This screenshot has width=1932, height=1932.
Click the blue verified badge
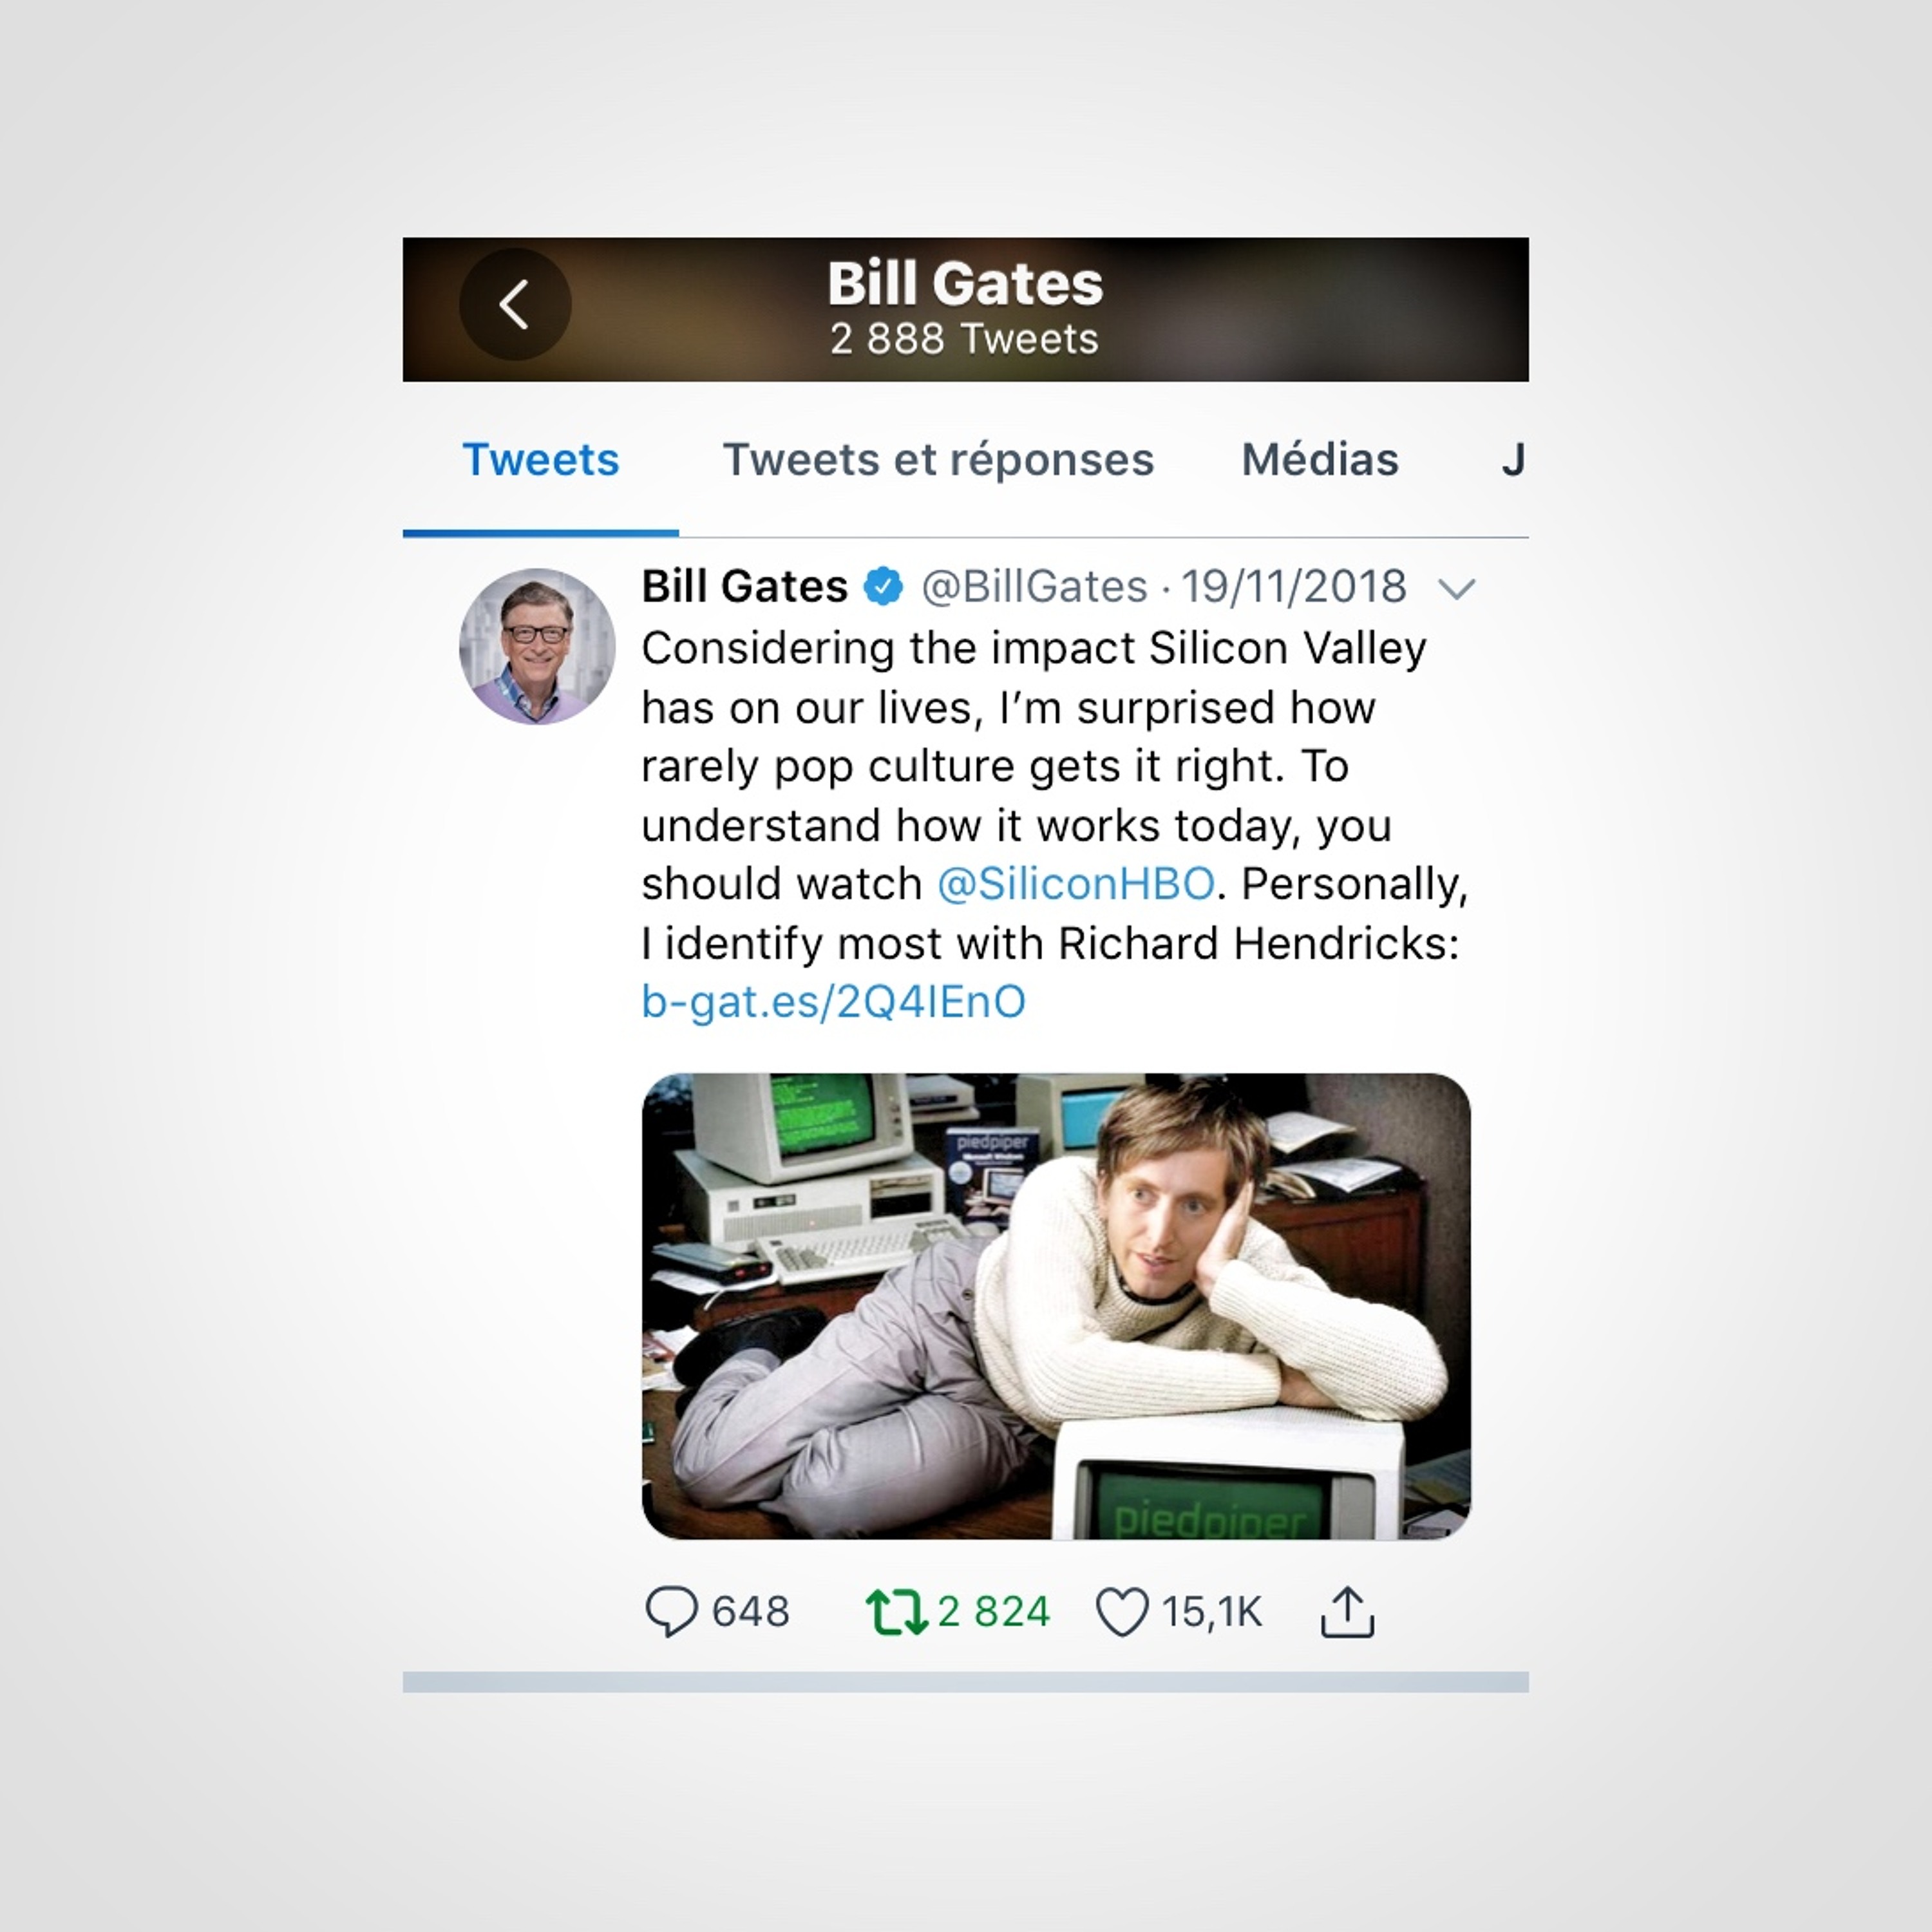pyautogui.click(x=883, y=586)
